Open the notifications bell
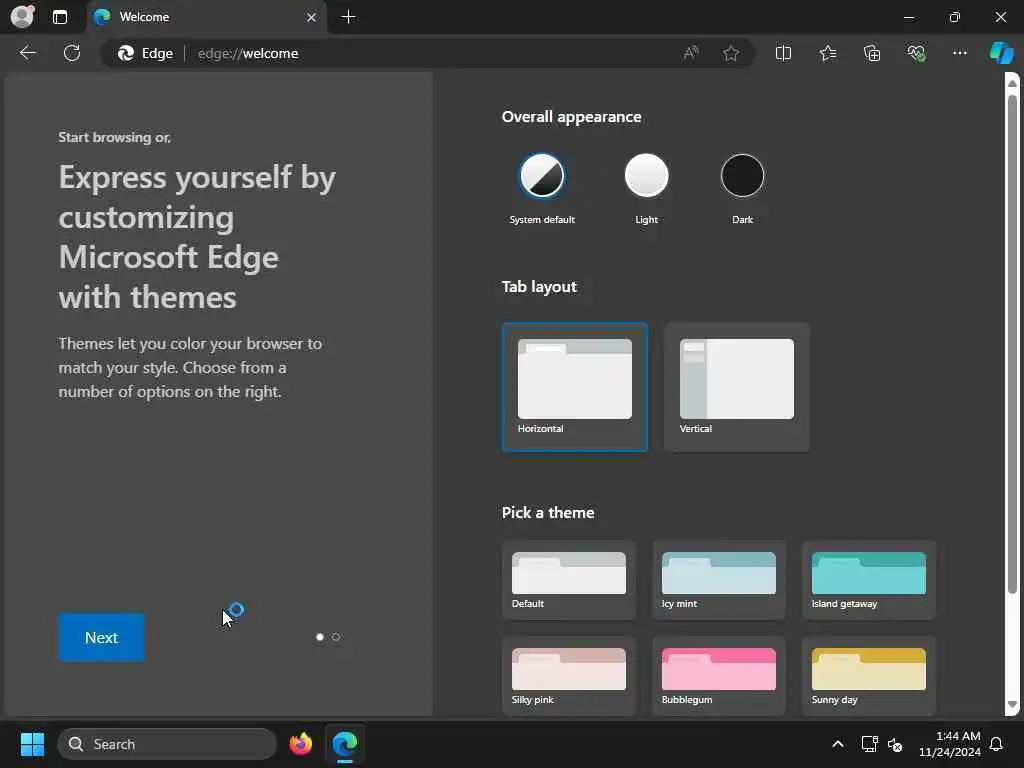 click(996, 744)
